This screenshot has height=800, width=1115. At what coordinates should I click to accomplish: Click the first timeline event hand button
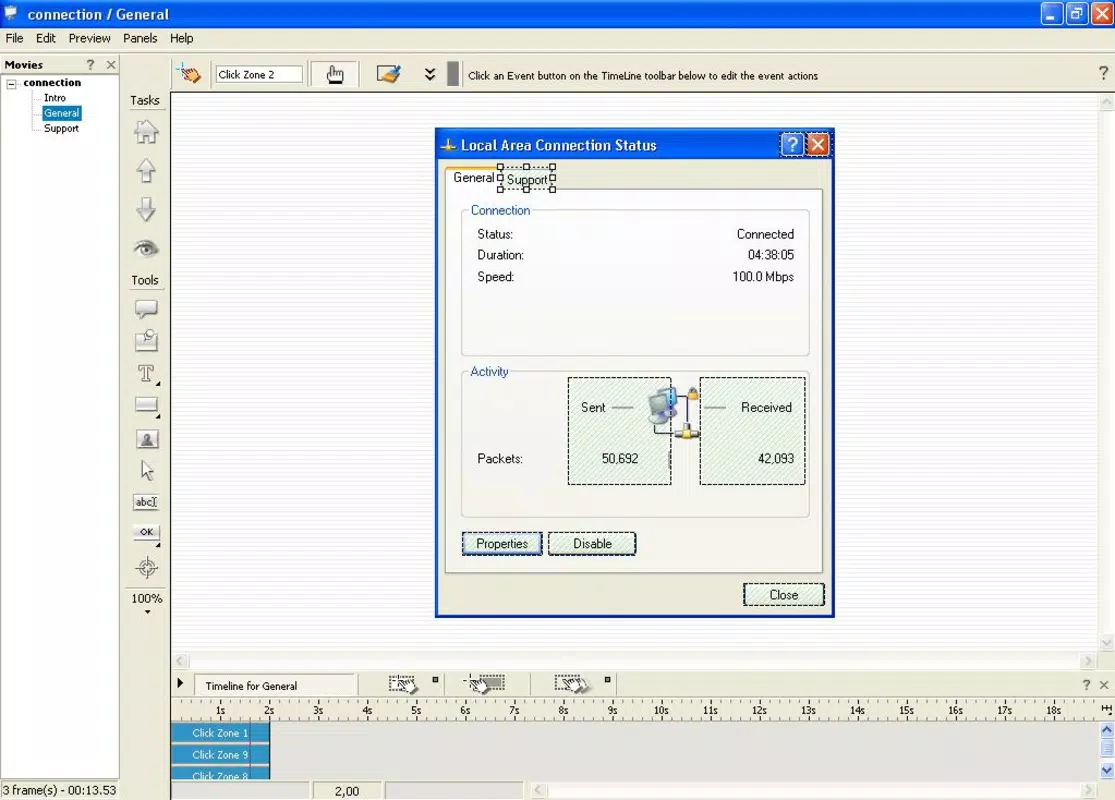click(403, 683)
